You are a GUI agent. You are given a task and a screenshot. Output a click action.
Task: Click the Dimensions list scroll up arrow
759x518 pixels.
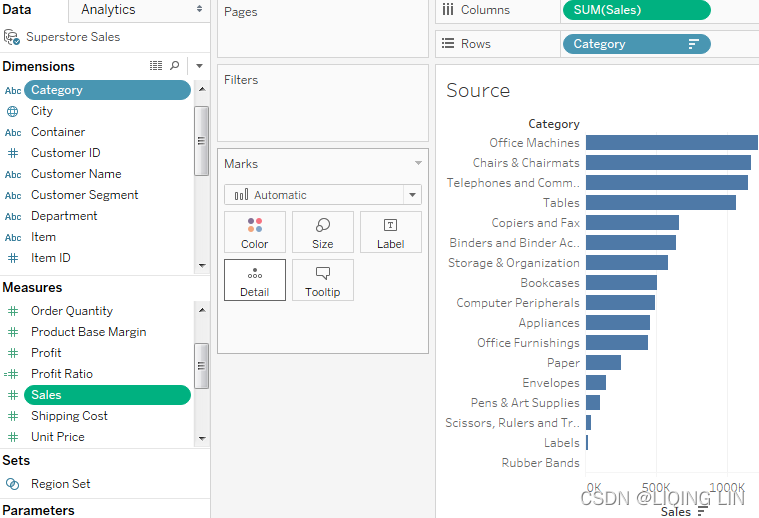point(202,89)
